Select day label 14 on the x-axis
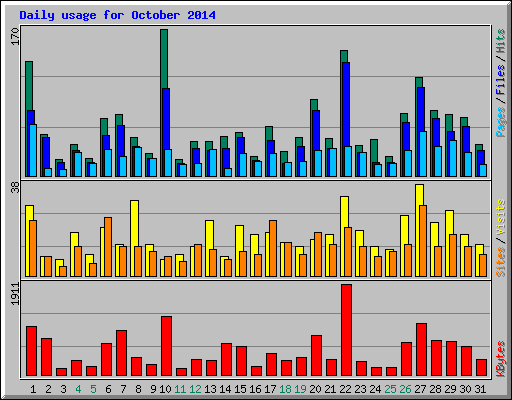This screenshot has width=512, height=400. tap(225, 389)
